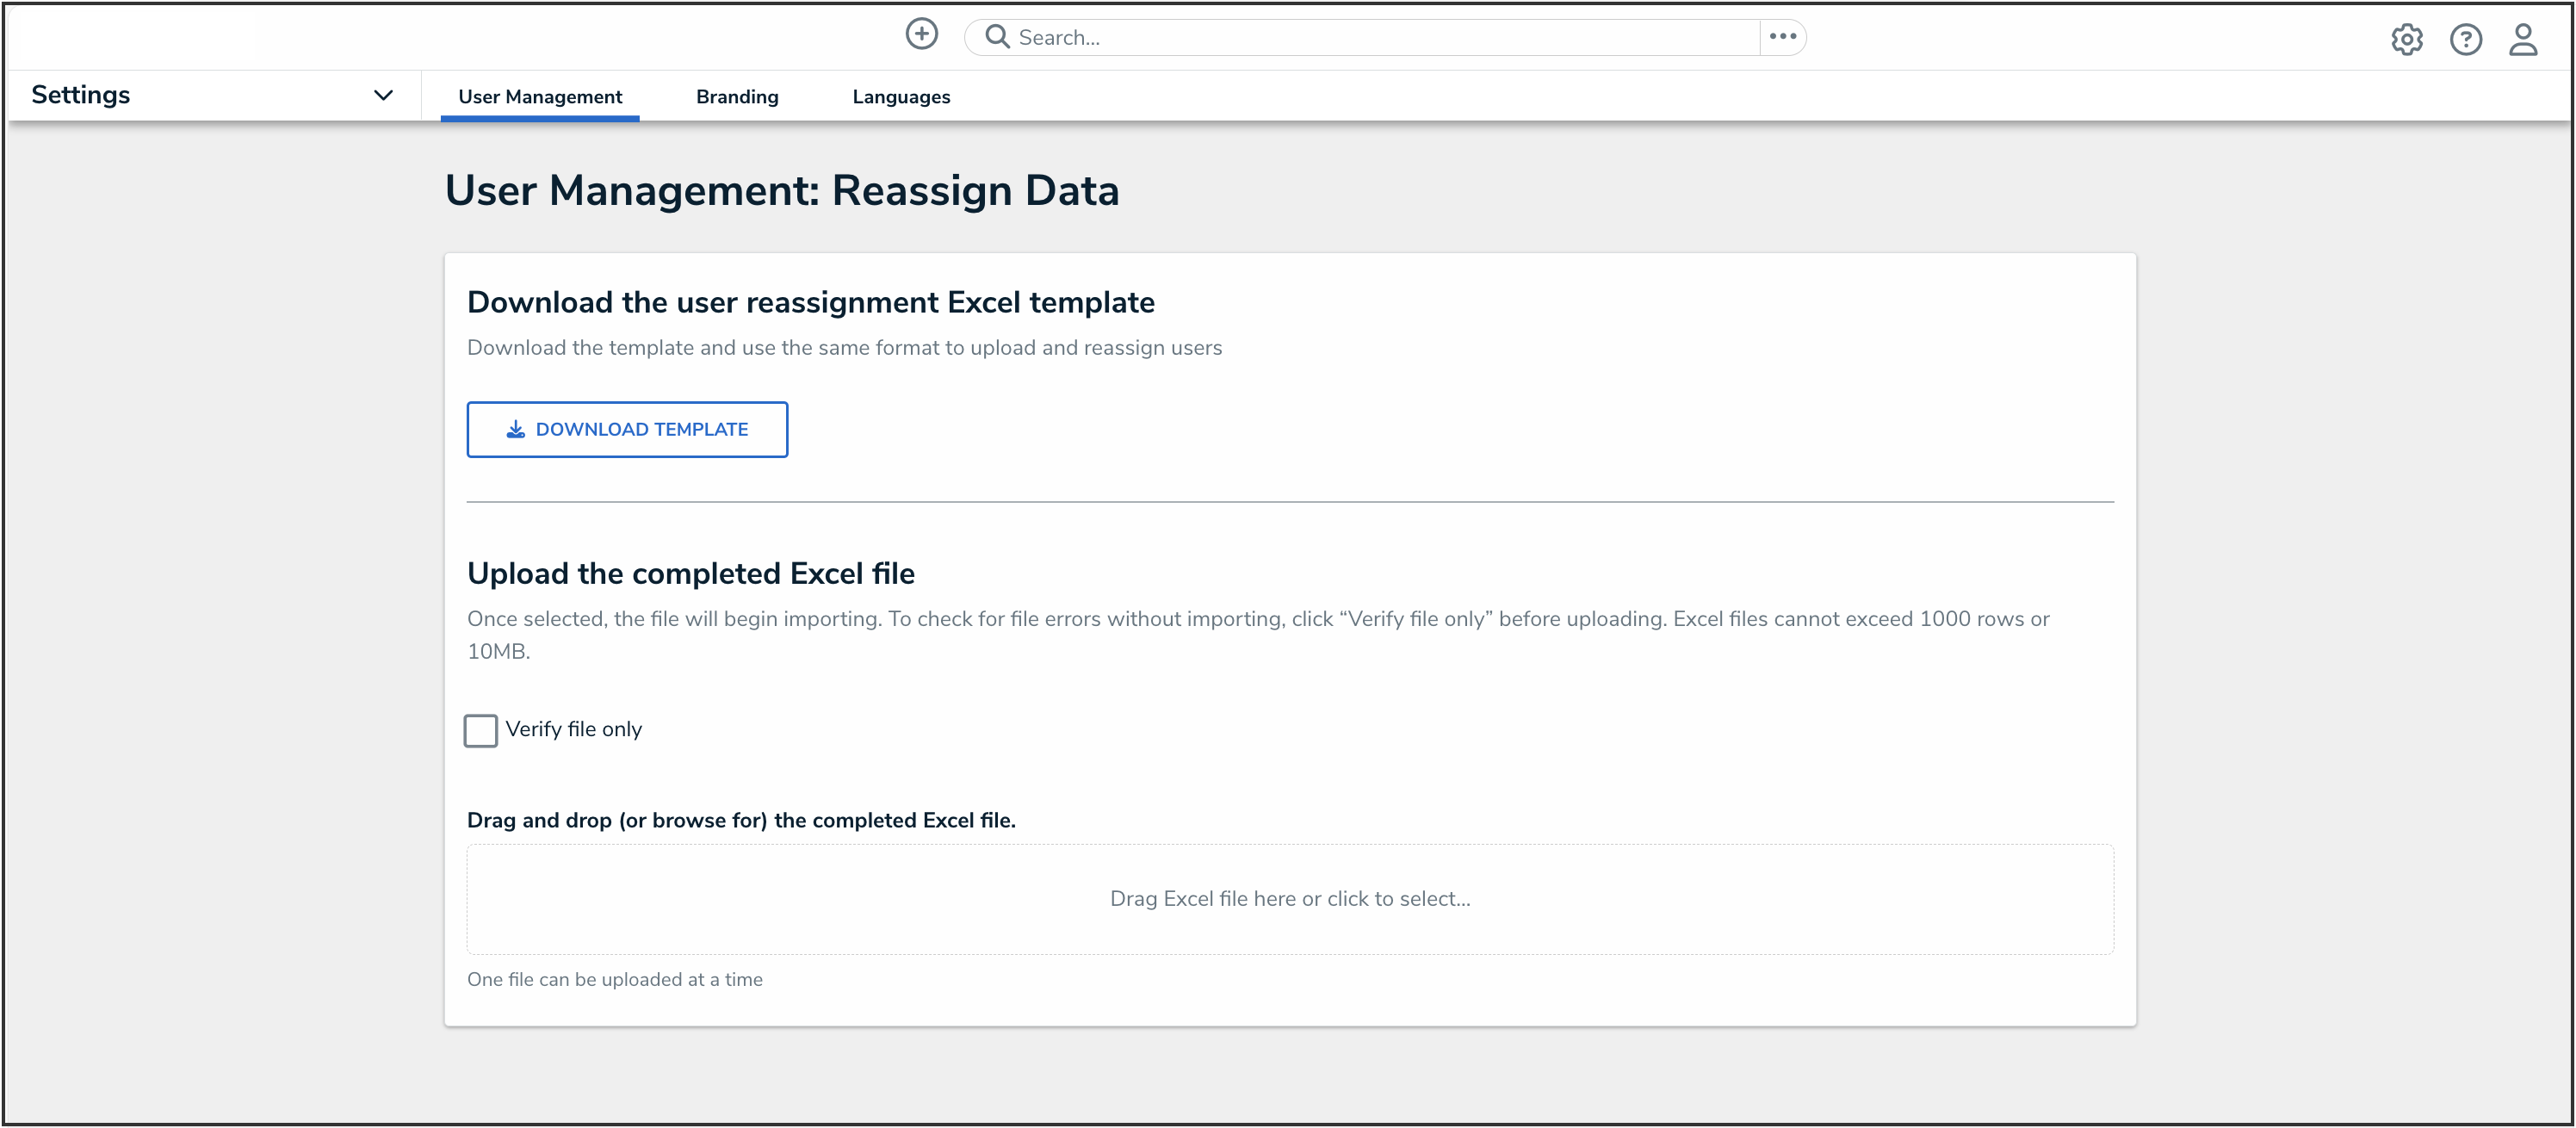
Task: Switch to the User Management tab
Action: pyautogui.click(x=540, y=97)
